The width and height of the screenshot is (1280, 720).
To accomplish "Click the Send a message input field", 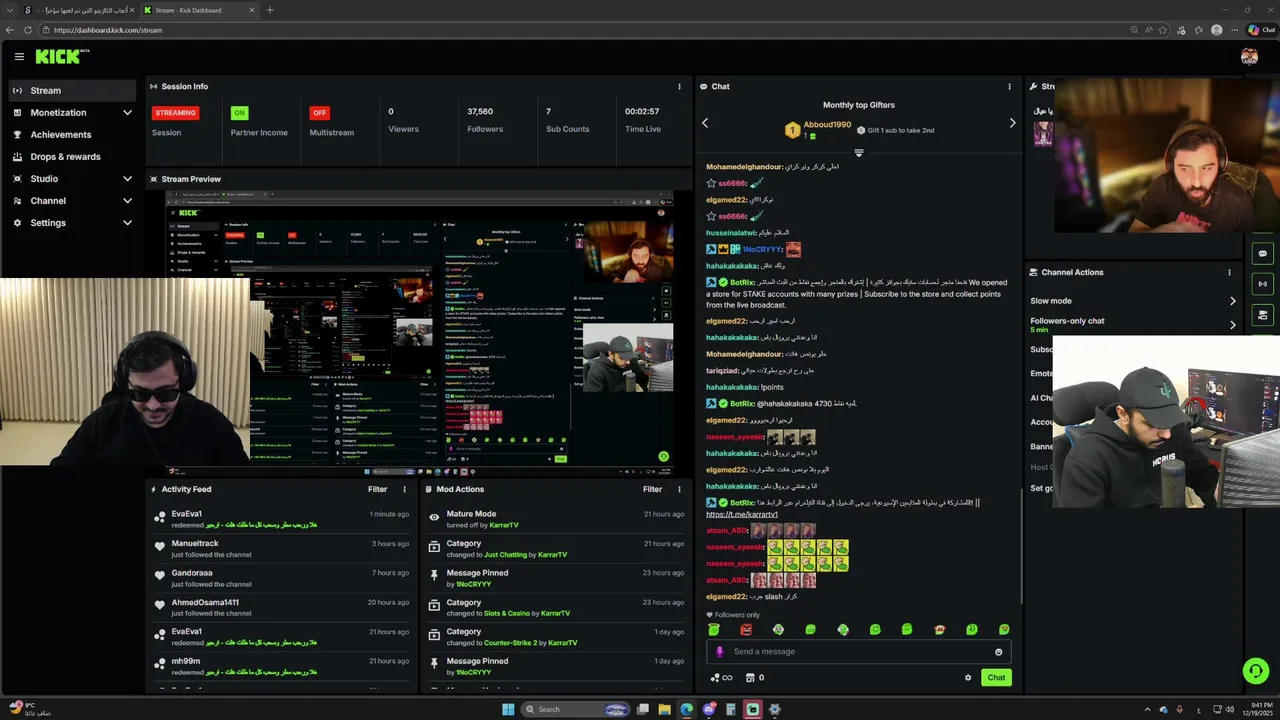I will coord(858,652).
